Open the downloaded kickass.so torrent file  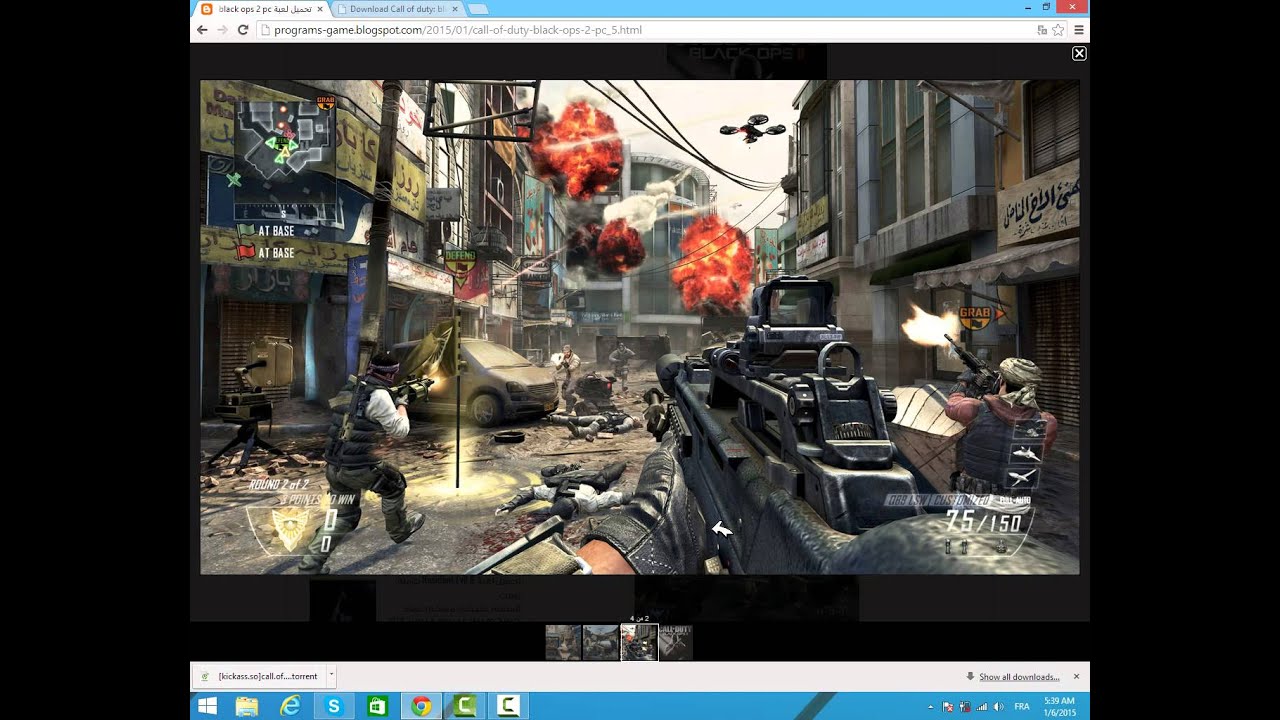click(x=260, y=676)
